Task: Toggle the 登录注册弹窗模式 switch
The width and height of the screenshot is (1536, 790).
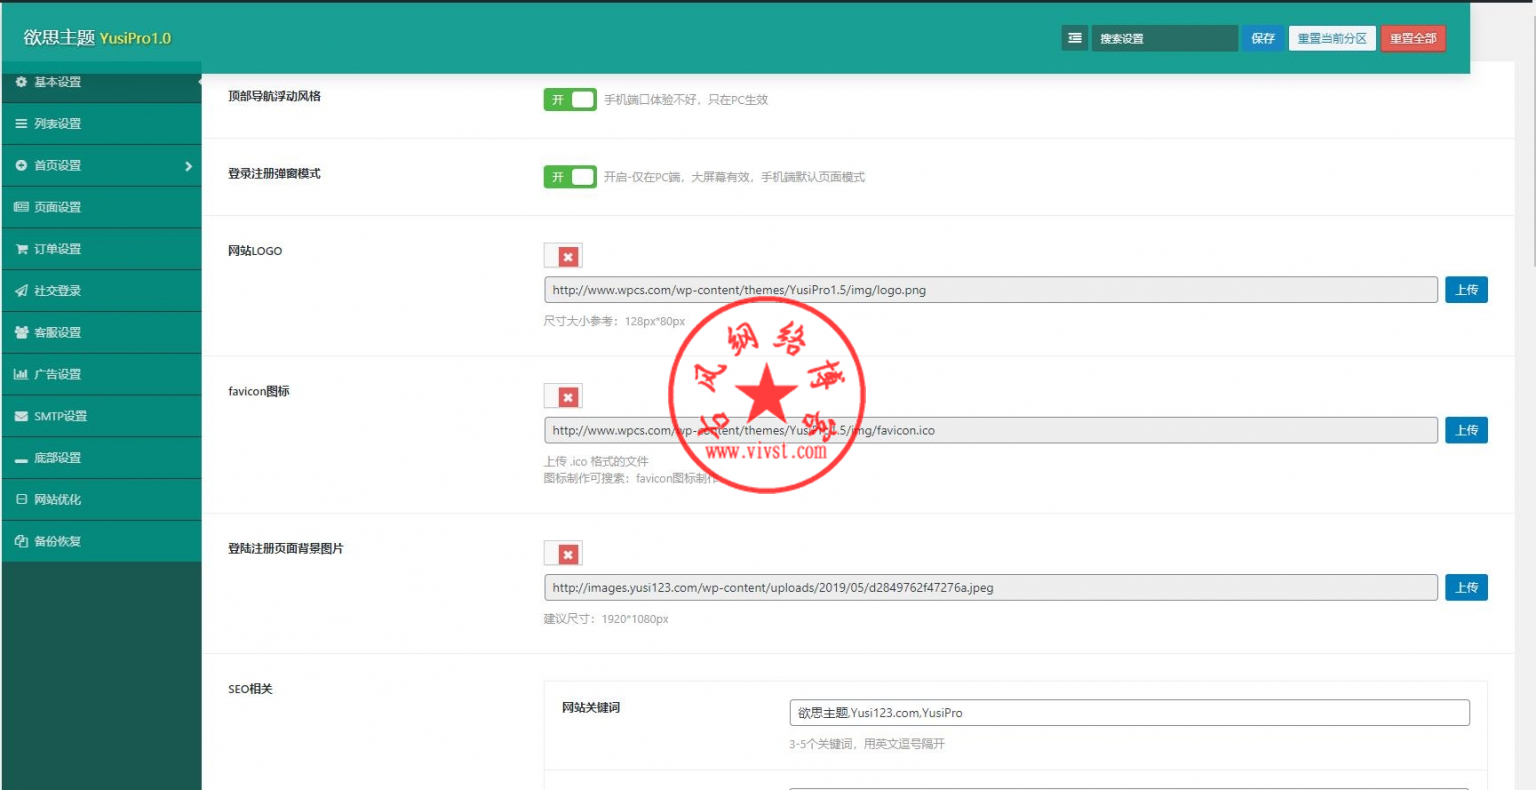Action: (x=570, y=177)
